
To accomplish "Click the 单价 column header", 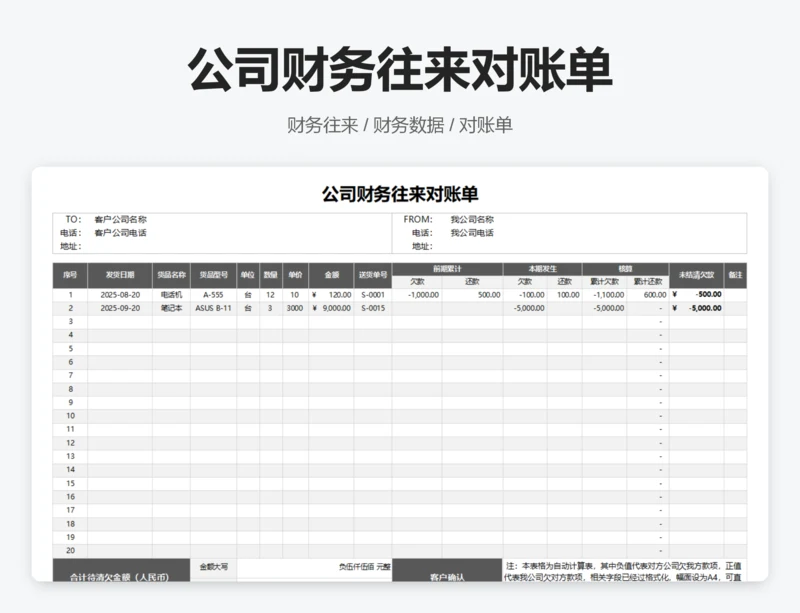I will point(295,275).
